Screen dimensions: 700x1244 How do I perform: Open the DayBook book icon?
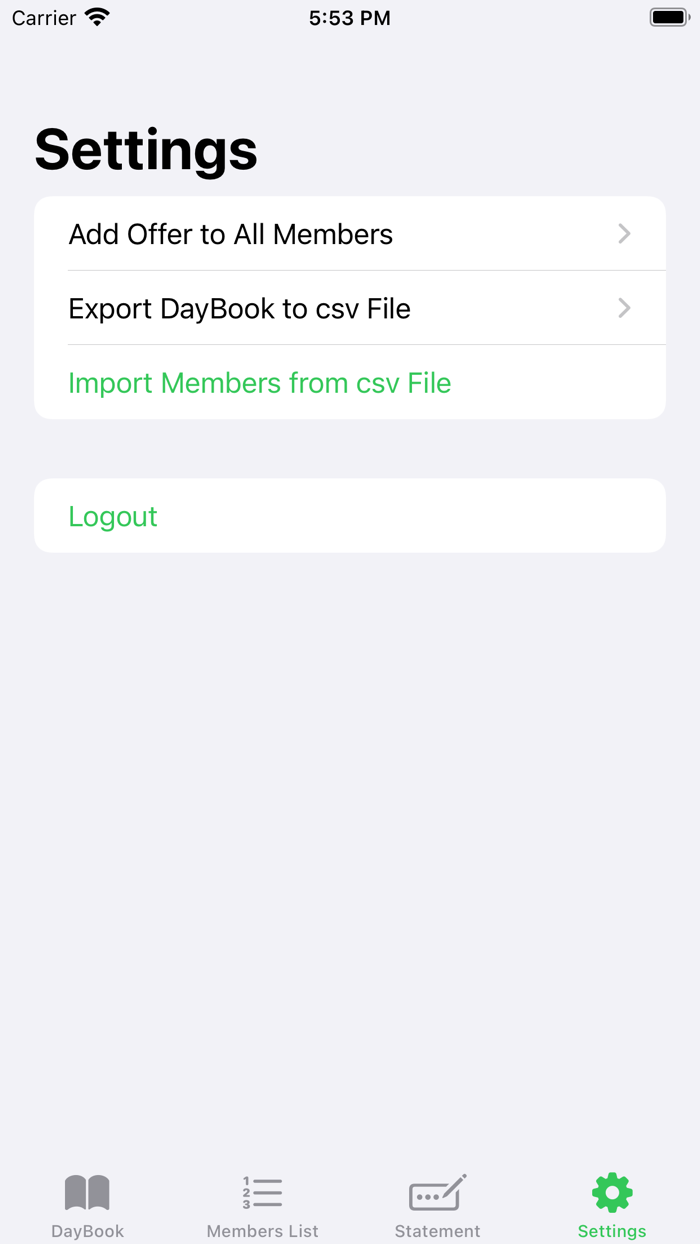(87, 1192)
